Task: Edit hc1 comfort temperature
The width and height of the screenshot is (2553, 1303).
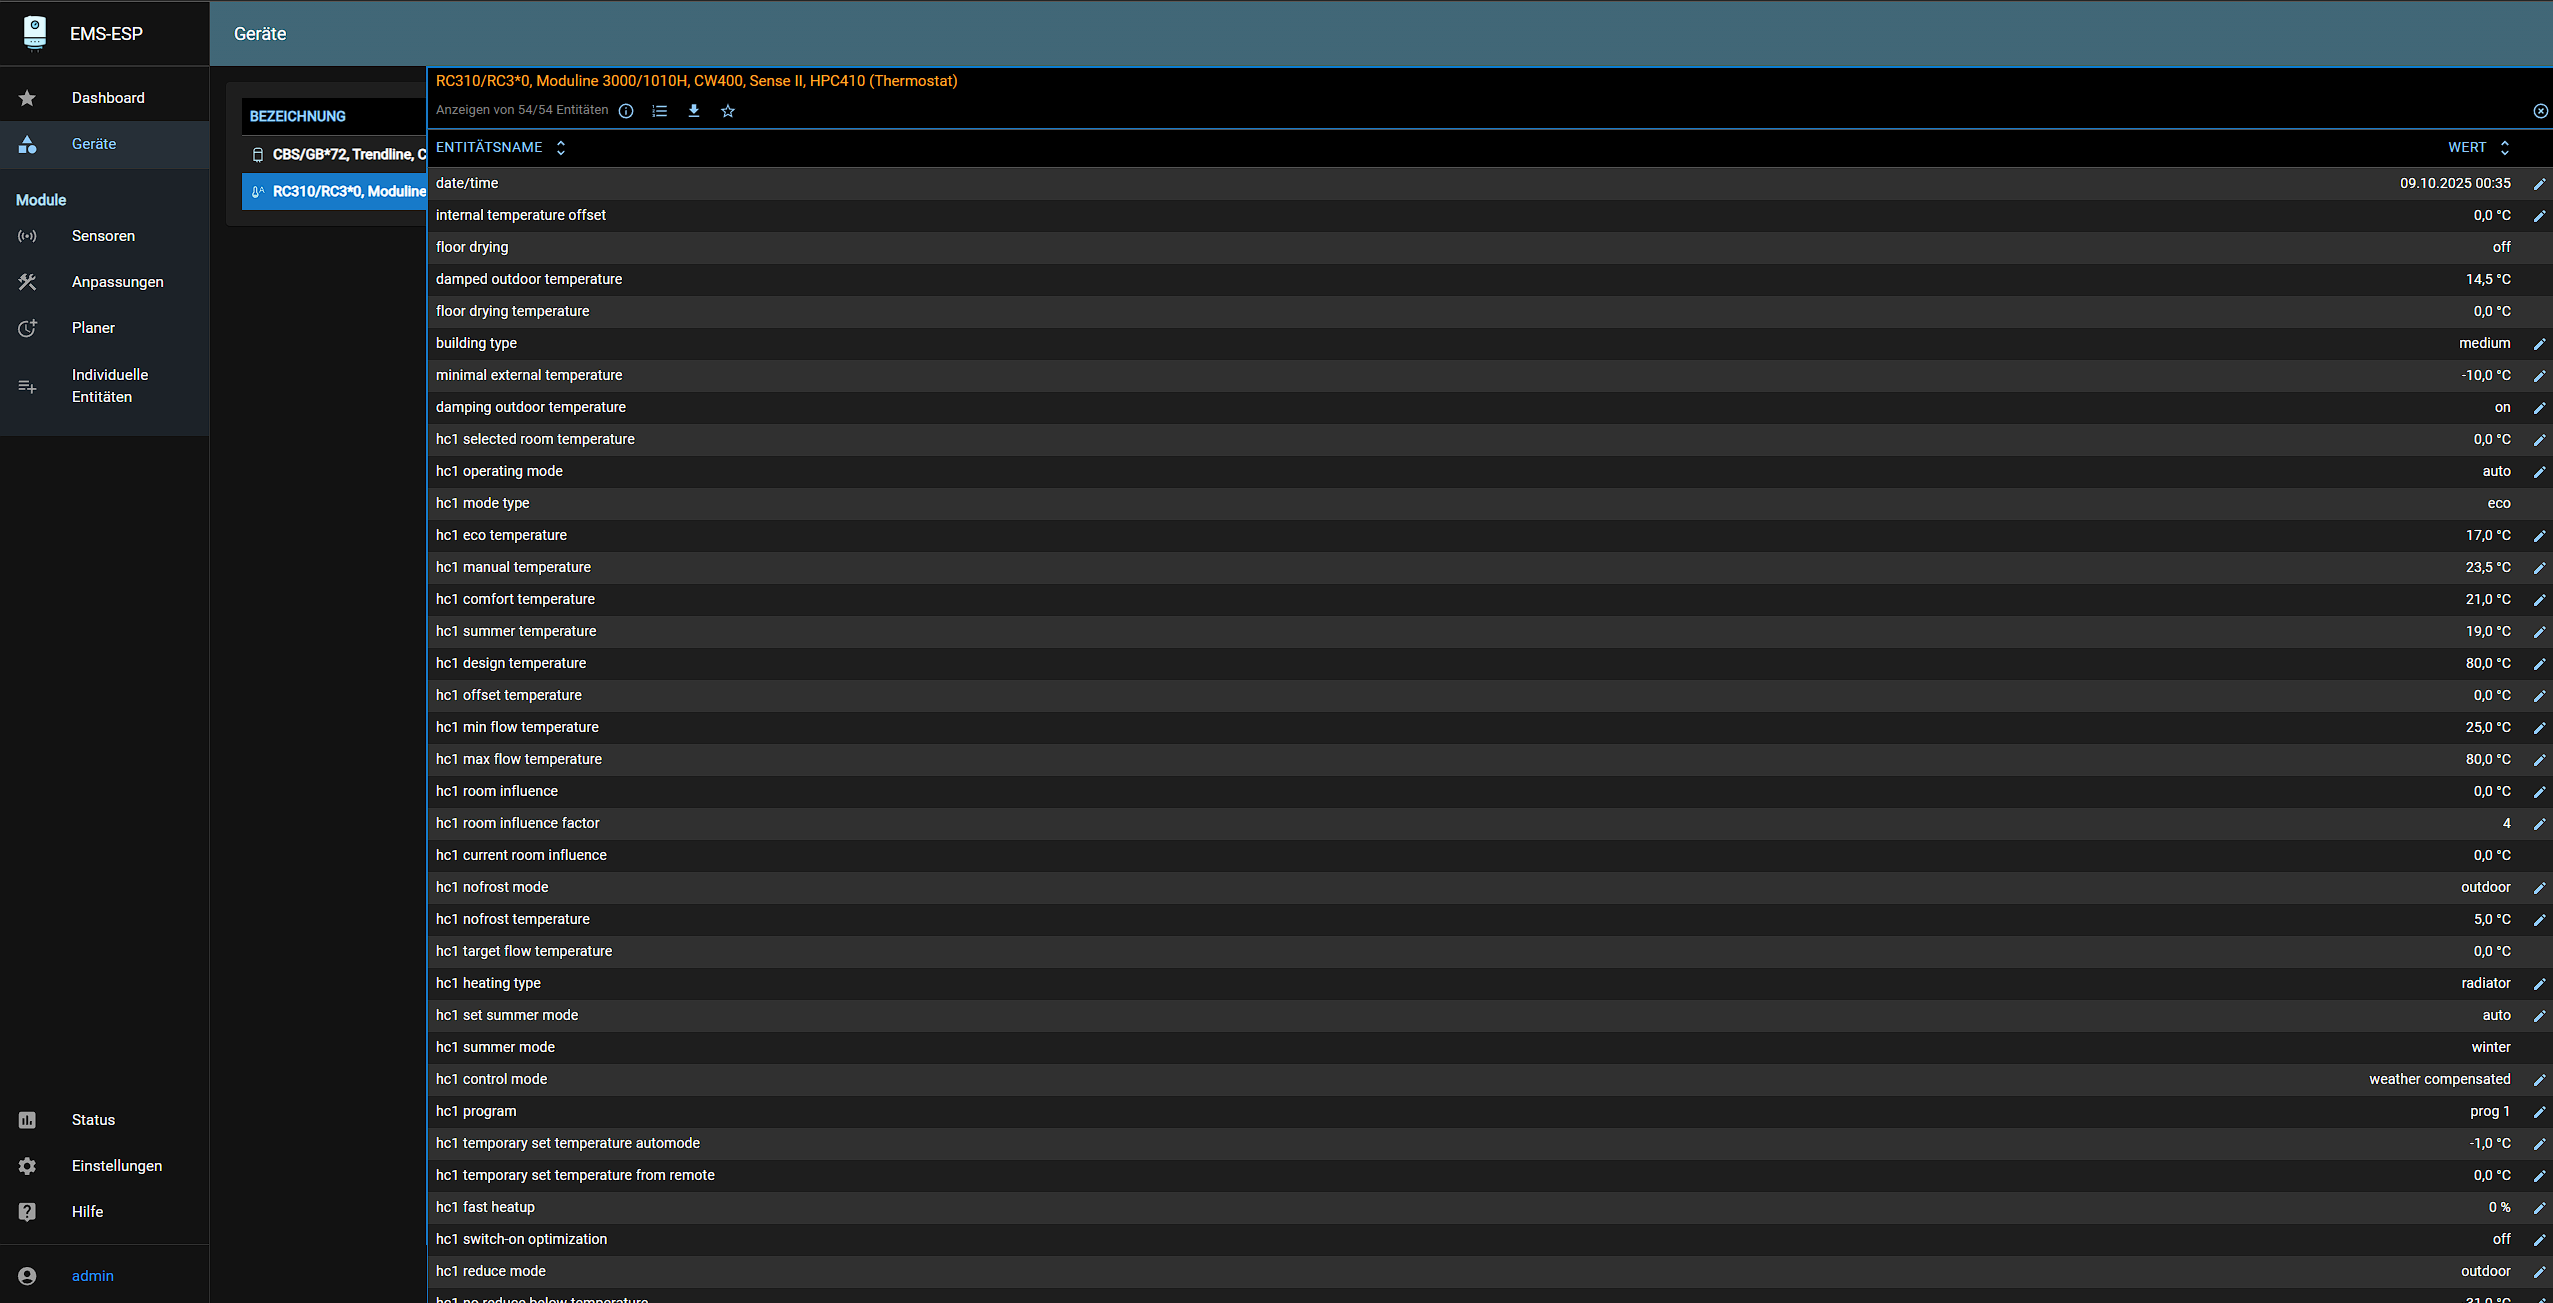Action: (2539, 600)
